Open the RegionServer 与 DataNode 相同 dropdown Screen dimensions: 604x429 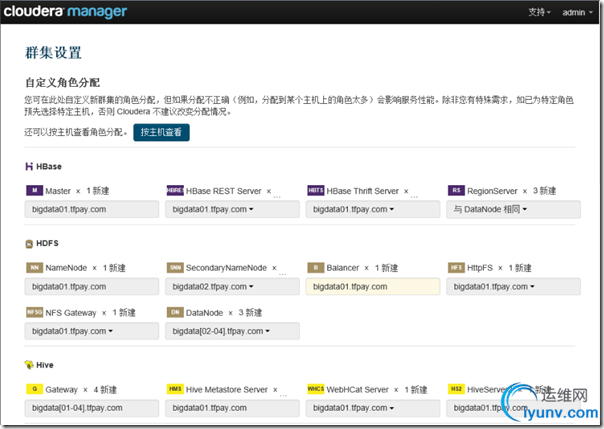pos(513,209)
